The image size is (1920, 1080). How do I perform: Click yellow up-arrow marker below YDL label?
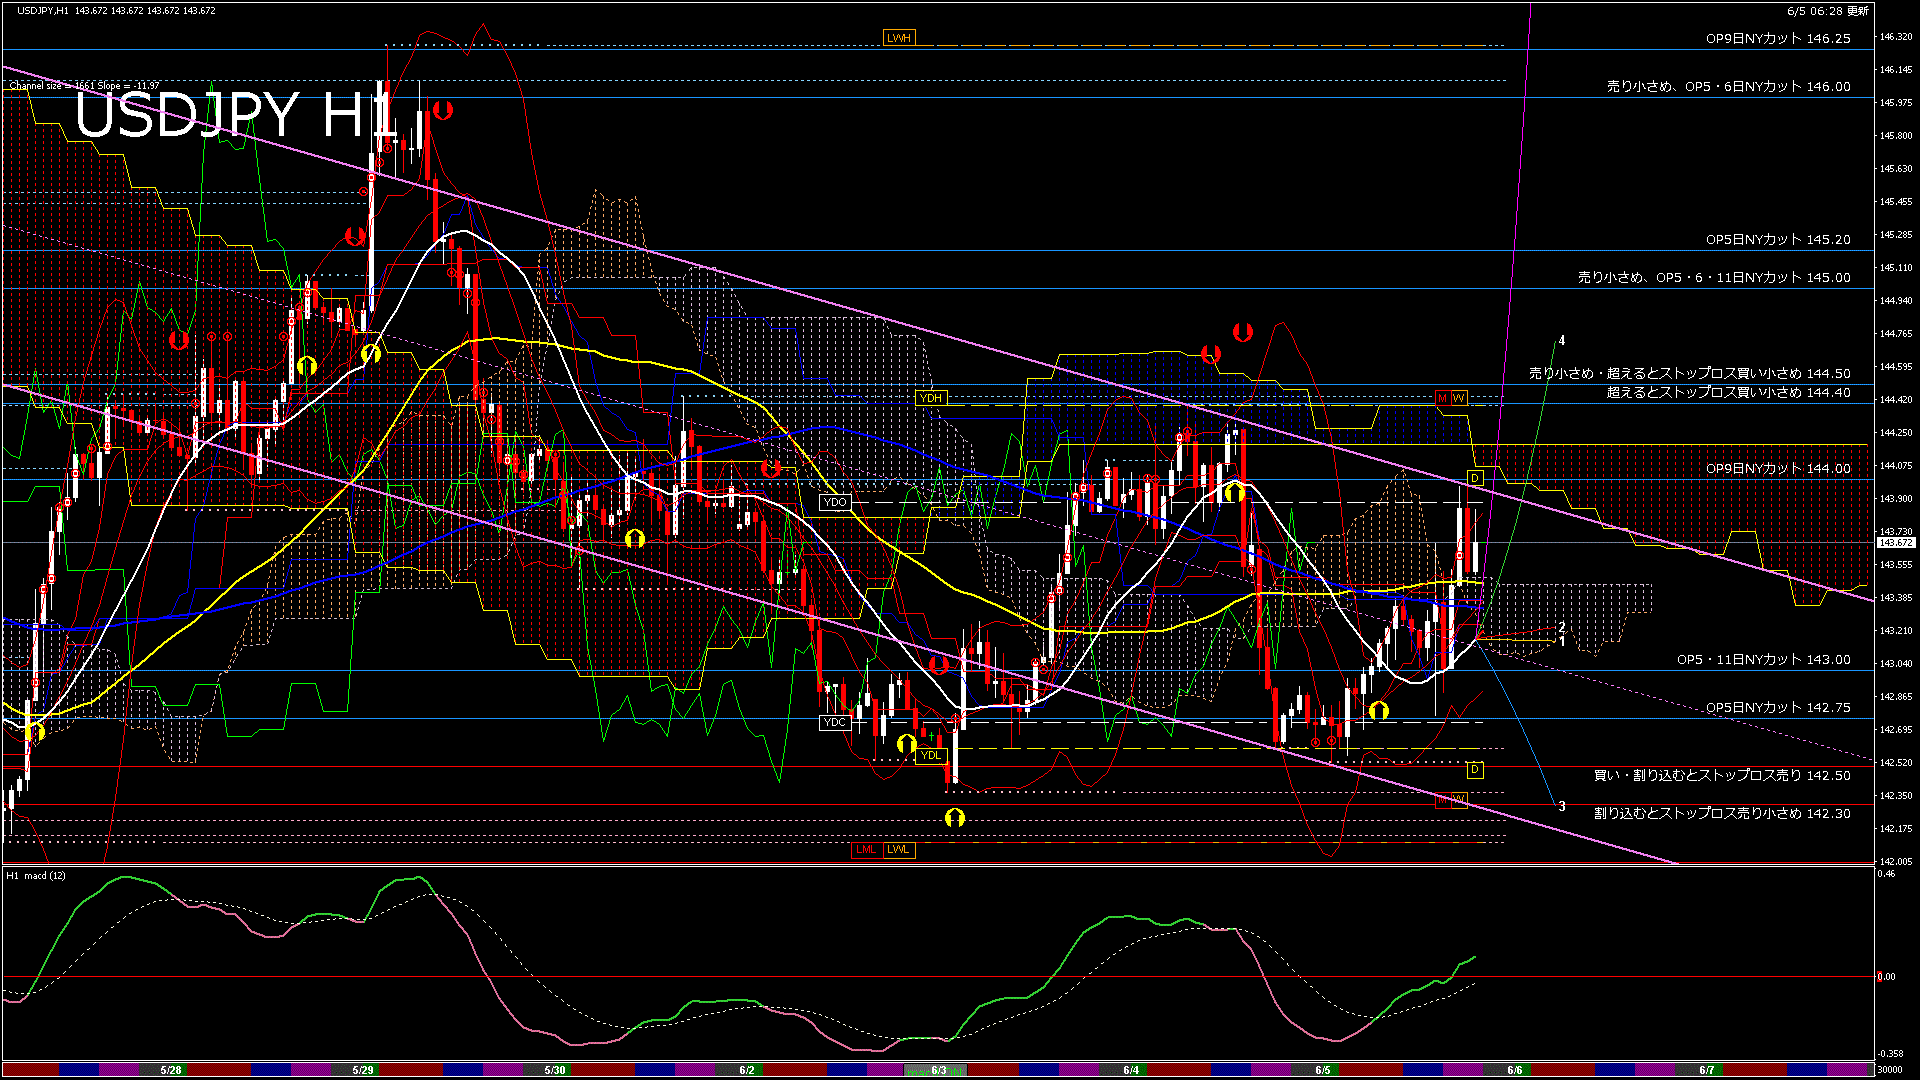[x=954, y=818]
